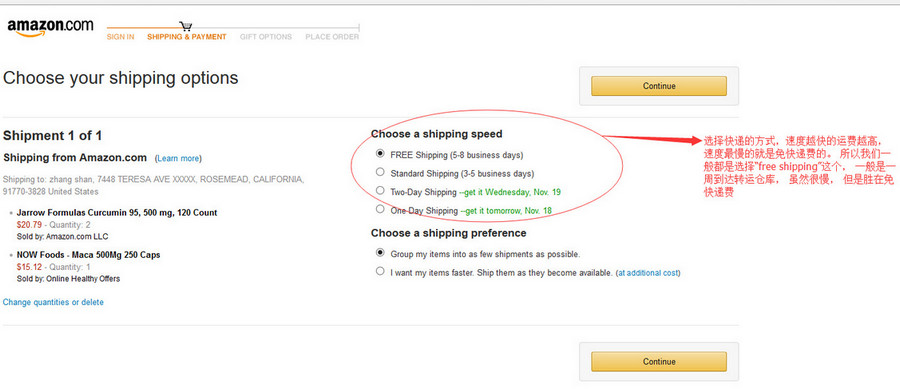
Task: Open the at additional cost link
Action: click(648, 273)
